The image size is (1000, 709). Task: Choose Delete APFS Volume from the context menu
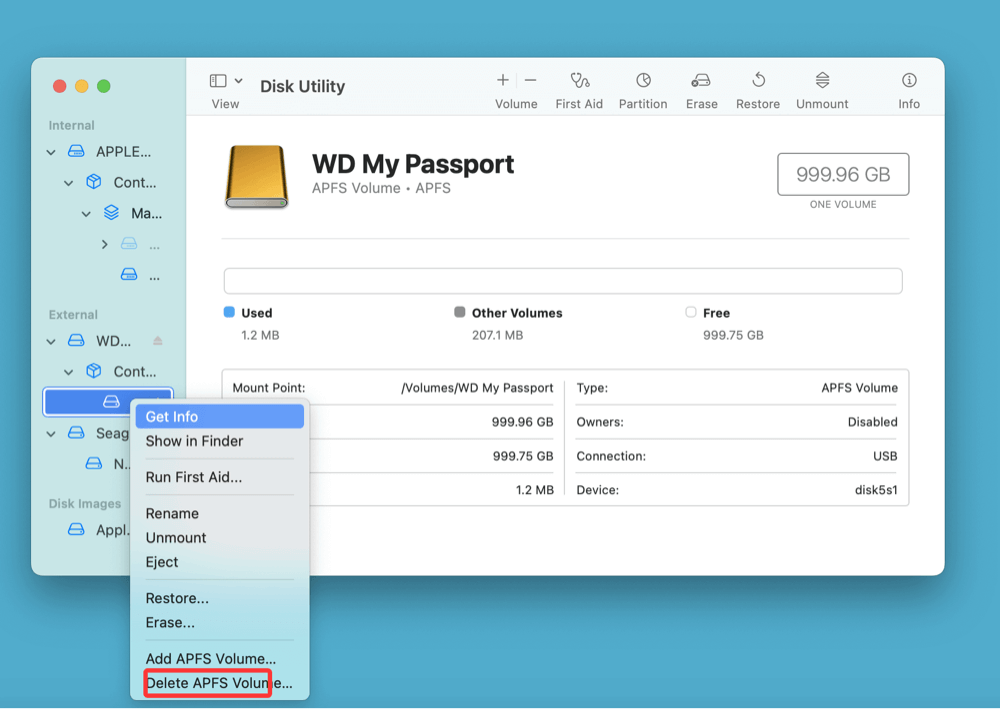205,683
